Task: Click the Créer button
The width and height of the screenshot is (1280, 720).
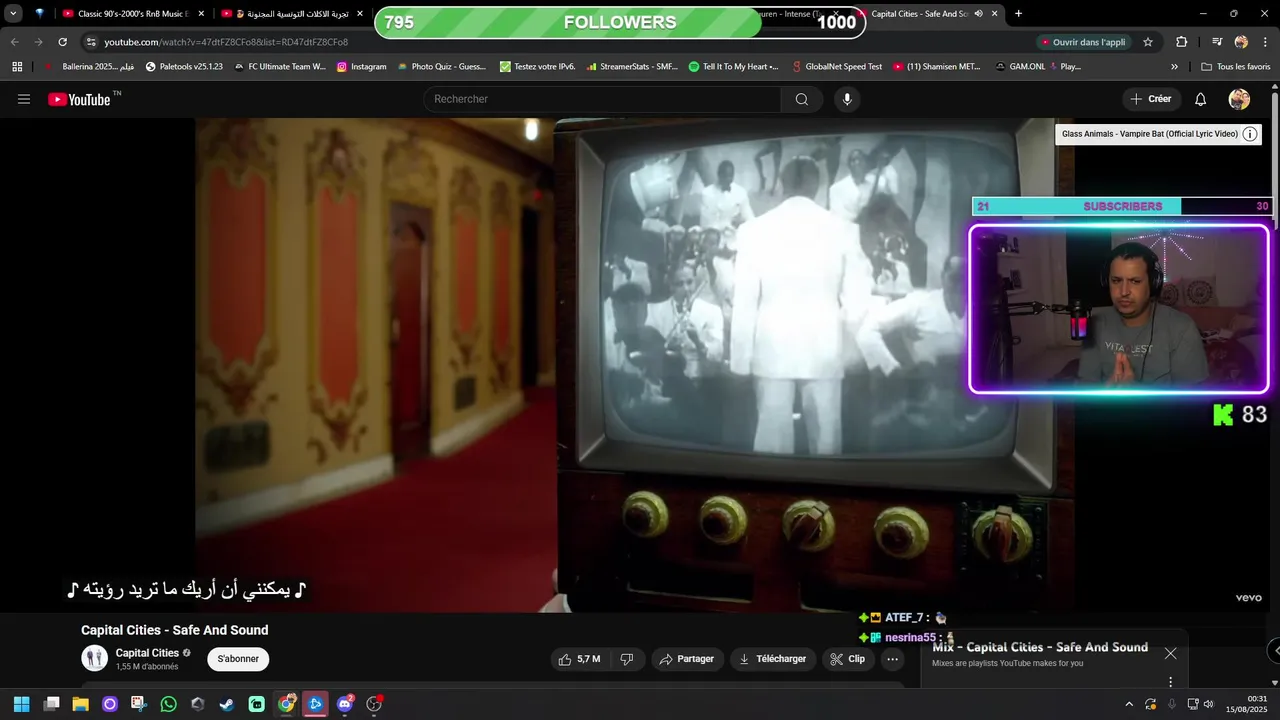Action: click(x=1150, y=99)
